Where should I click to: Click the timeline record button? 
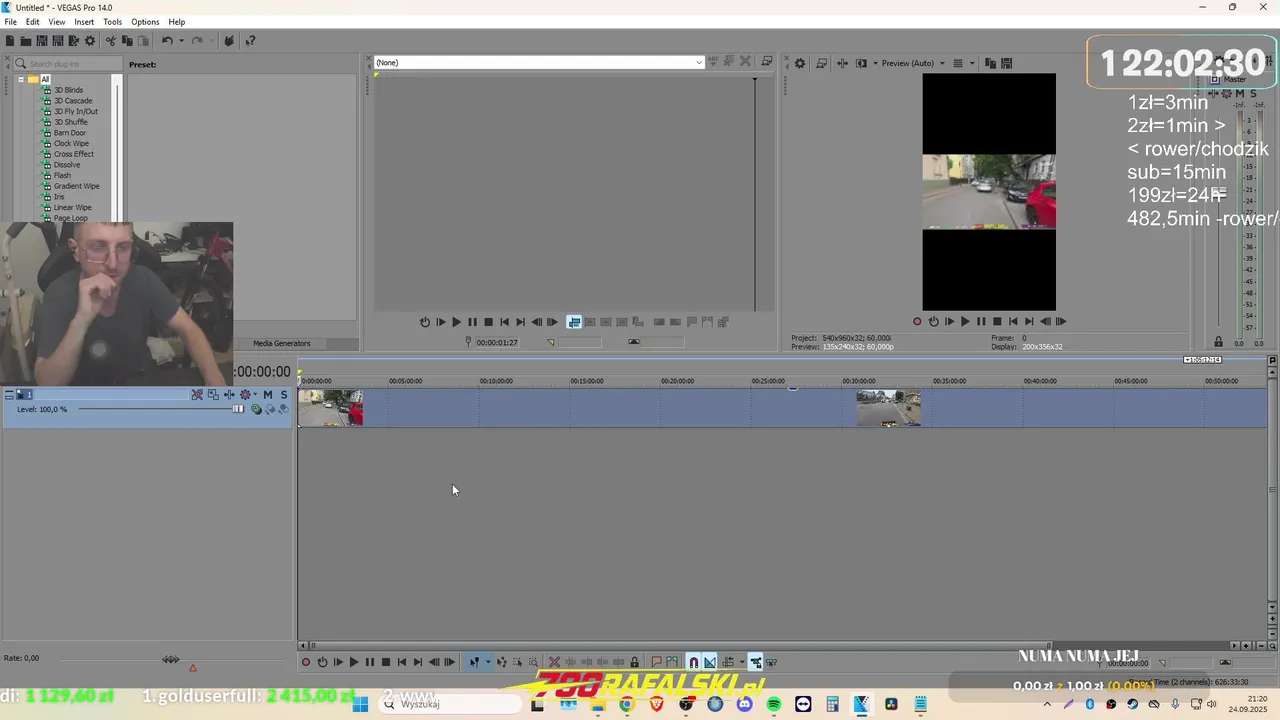306,662
